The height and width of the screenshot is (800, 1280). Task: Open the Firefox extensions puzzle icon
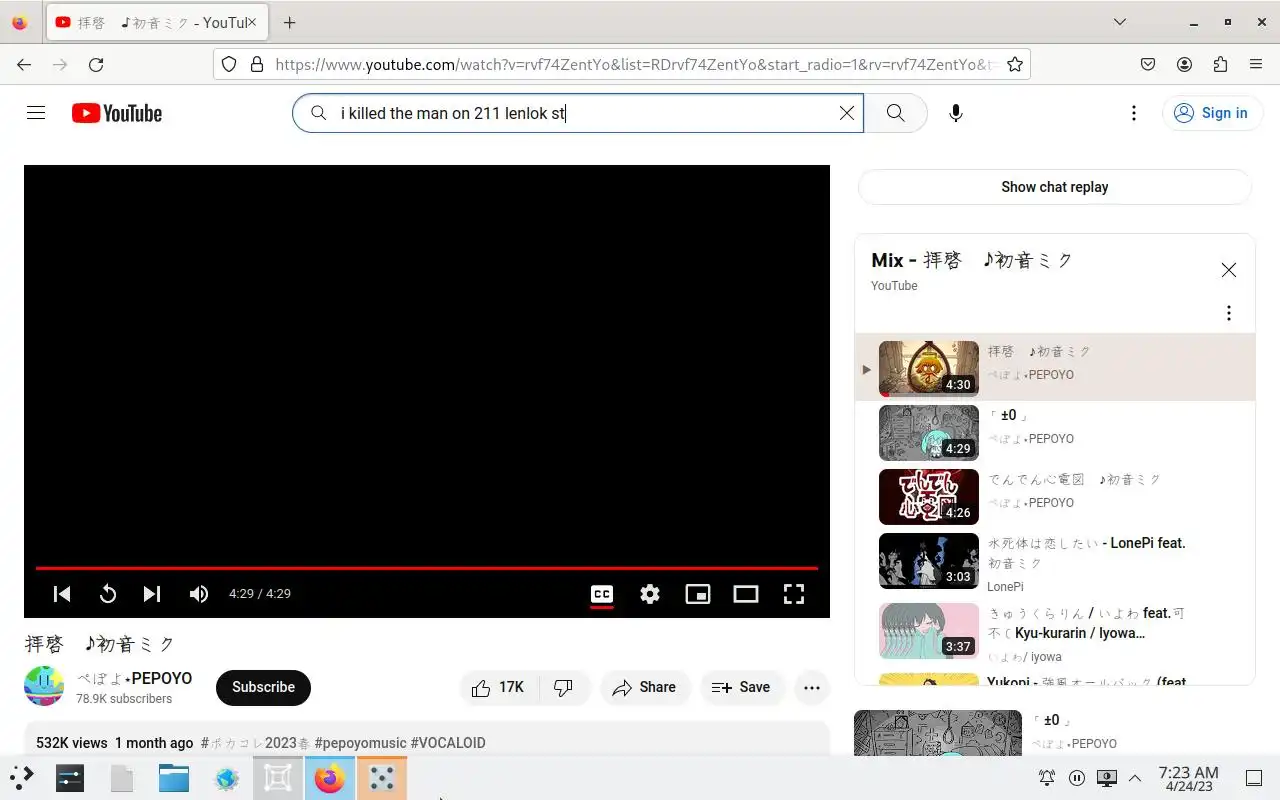1220,64
